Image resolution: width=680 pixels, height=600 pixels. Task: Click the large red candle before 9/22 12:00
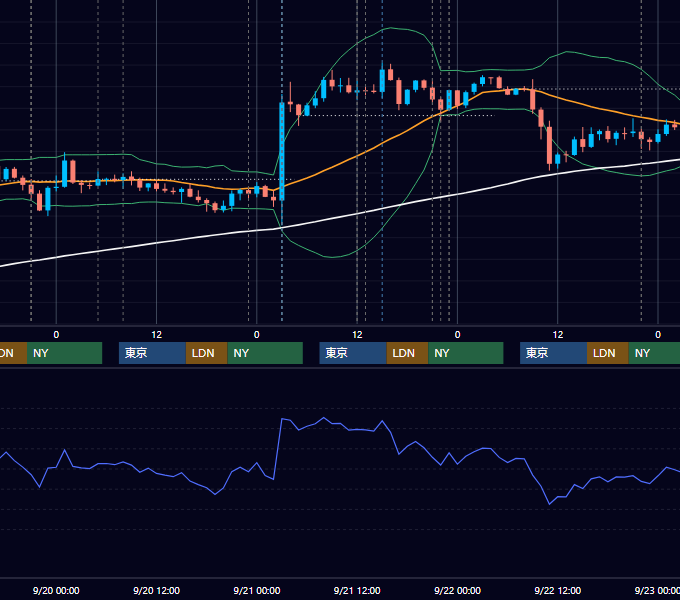click(549, 145)
